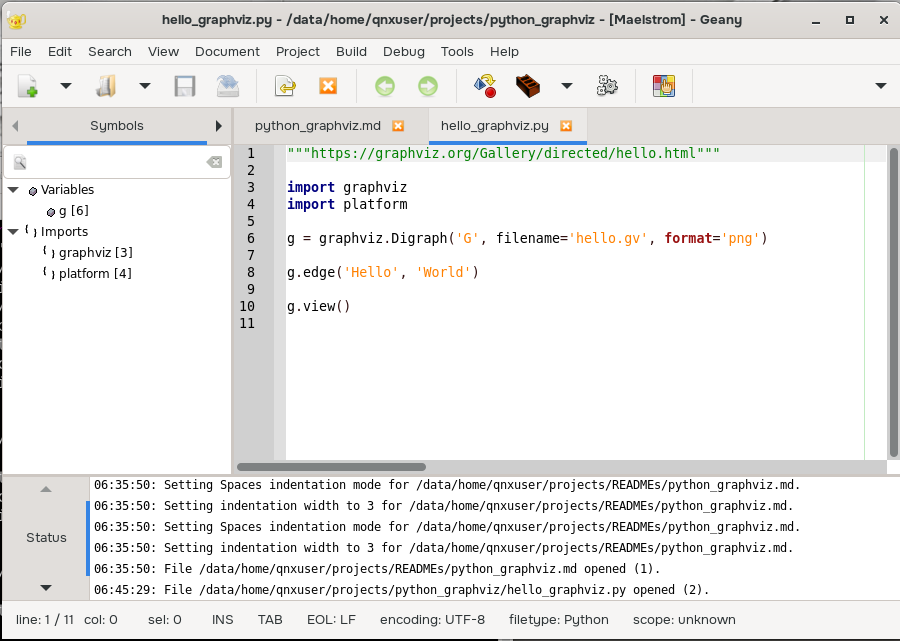This screenshot has height=641, width=900.
Task: Open the color chooser toolbar icon
Action: tap(664, 86)
